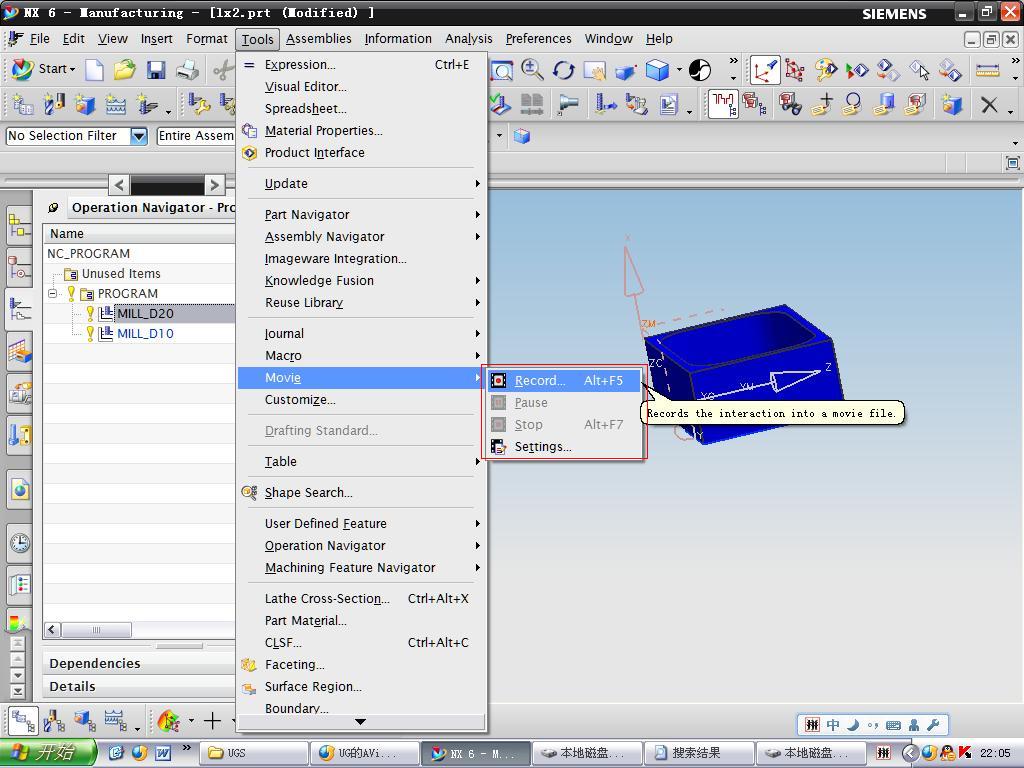This screenshot has width=1024, height=768.
Task: Open the rendering style dropdown arrow
Action: 679,69
